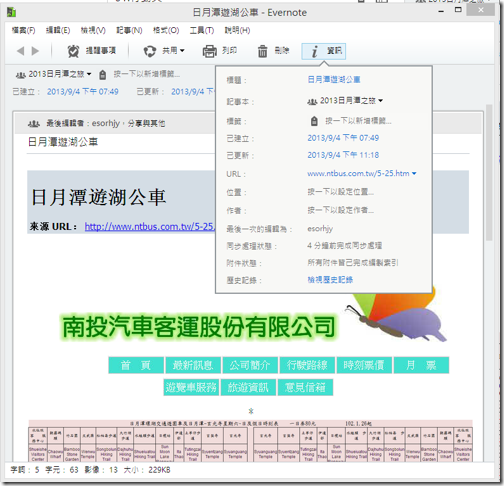504x486 pixels.
Task: Open the 記事(N) menu
Action: (129, 30)
